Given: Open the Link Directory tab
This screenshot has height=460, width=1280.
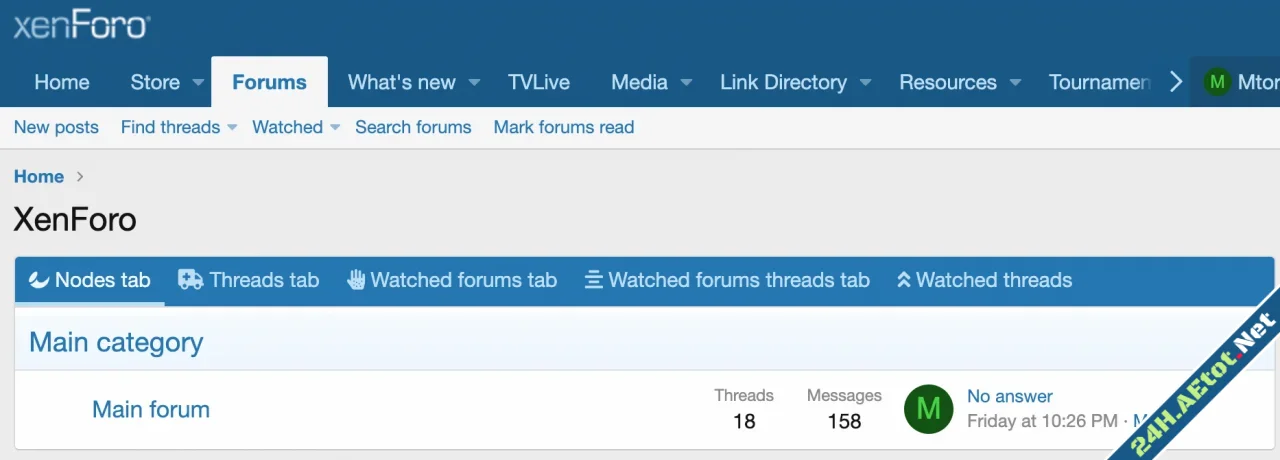Looking at the screenshot, I should tap(783, 82).
